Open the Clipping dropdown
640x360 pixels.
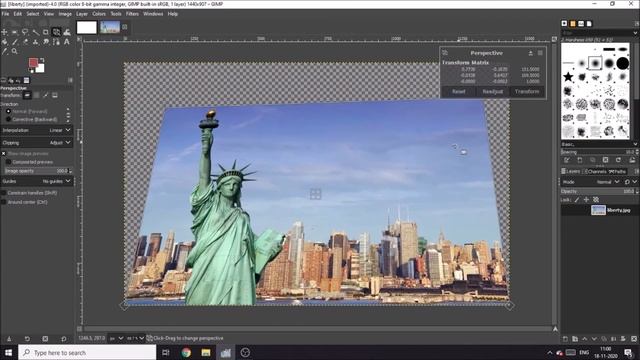[x=37, y=143]
